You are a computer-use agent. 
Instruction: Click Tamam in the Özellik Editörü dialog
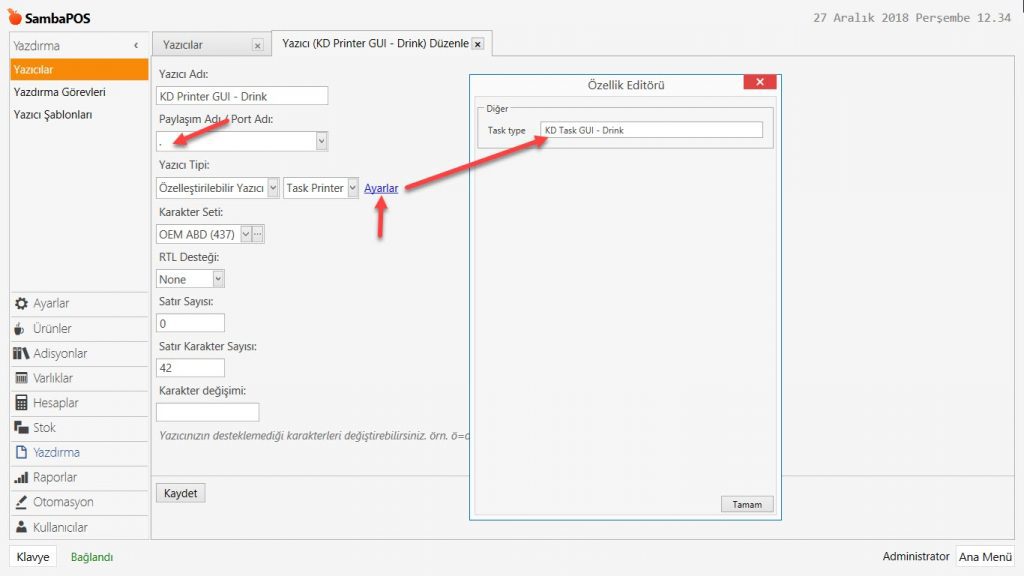(747, 504)
